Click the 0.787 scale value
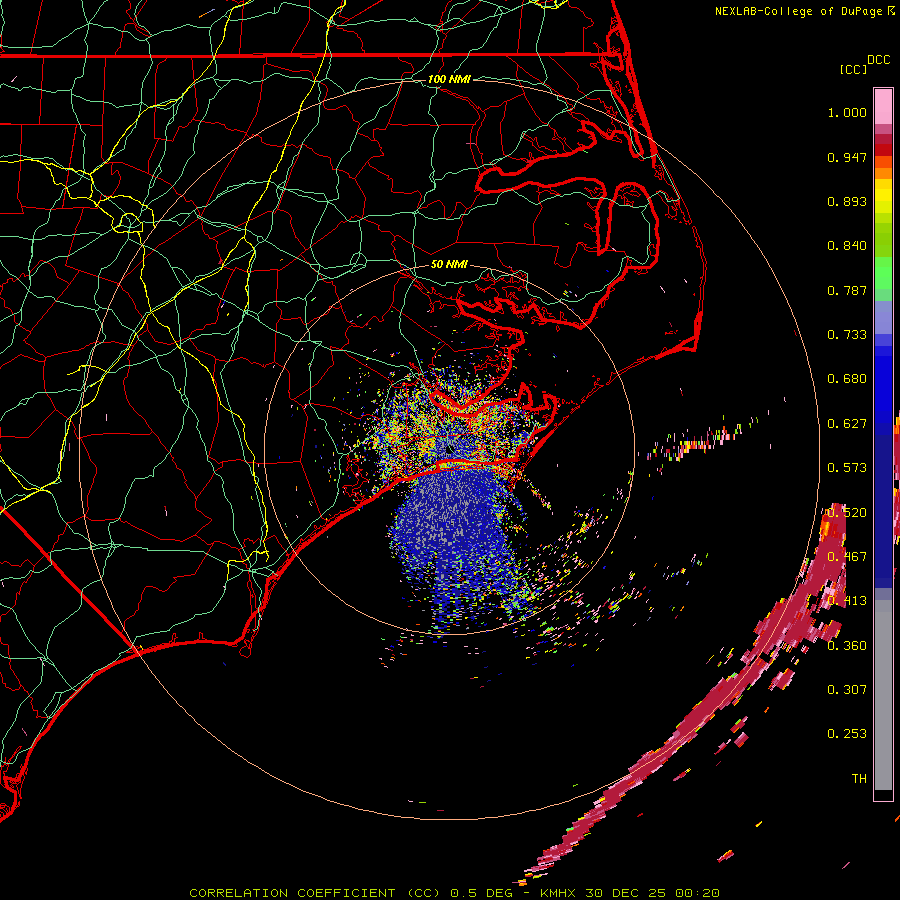This screenshot has height=900, width=900. (x=847, y=290)
